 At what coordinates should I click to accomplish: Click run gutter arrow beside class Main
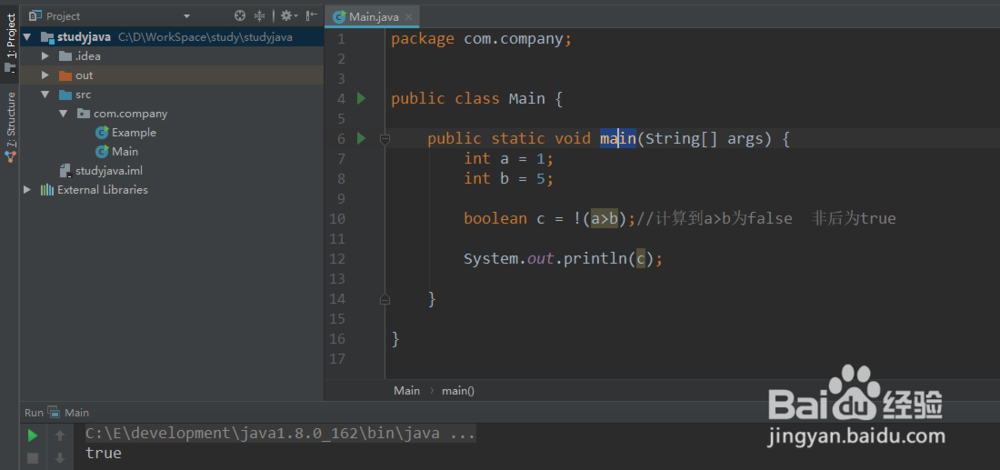tap(361, 99)
